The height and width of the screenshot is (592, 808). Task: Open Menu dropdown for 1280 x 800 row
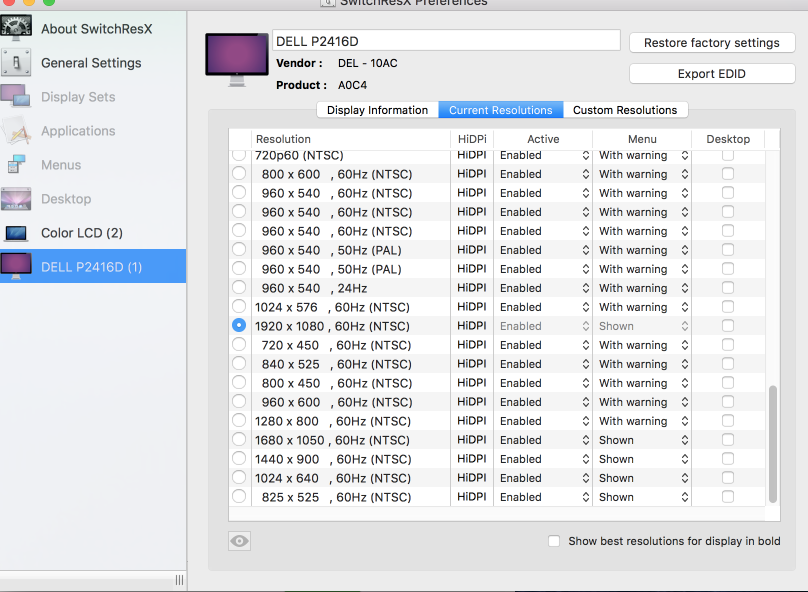pyautogui.click(x=643, y=421)
